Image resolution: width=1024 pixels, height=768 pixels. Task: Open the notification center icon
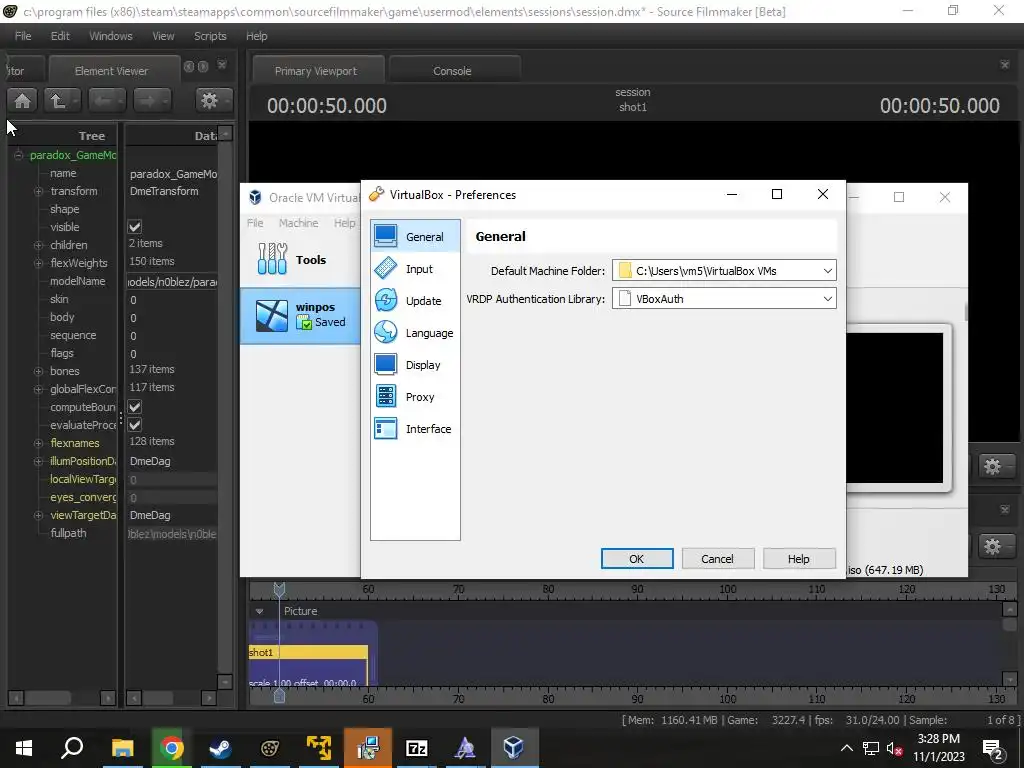point(993,748)
